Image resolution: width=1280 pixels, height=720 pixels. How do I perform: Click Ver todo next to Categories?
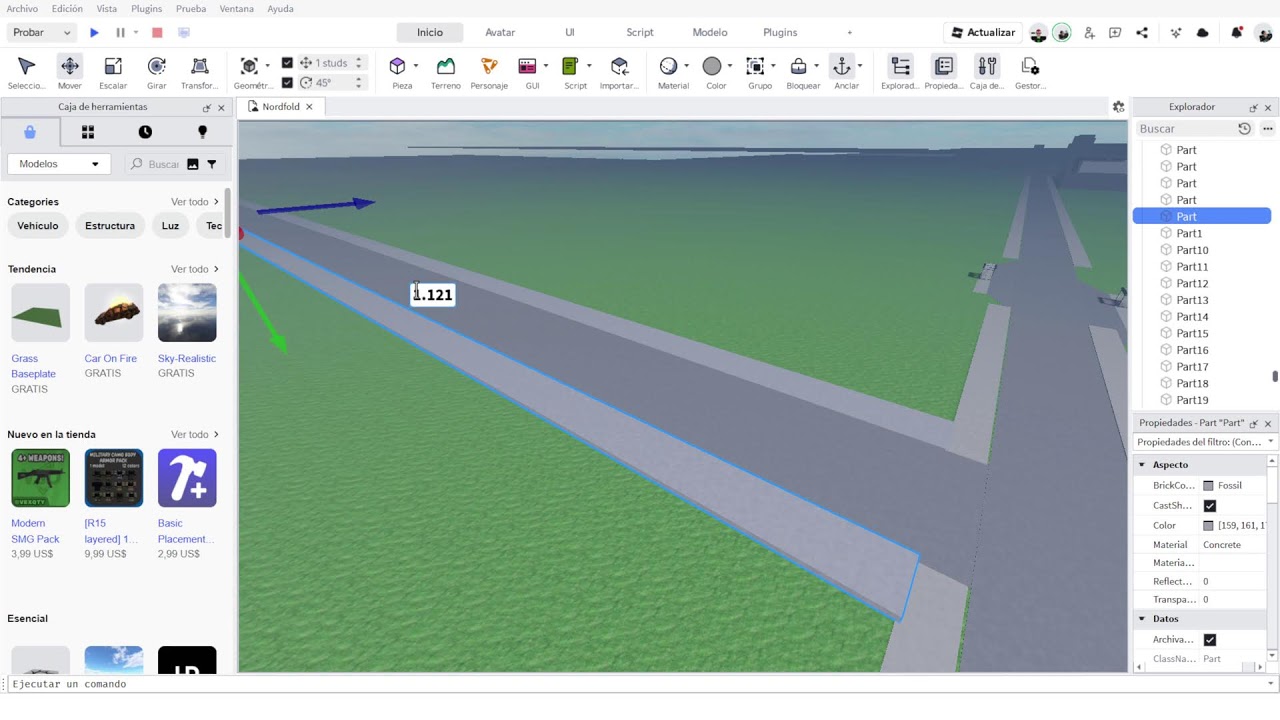click(x=195, y=202)
